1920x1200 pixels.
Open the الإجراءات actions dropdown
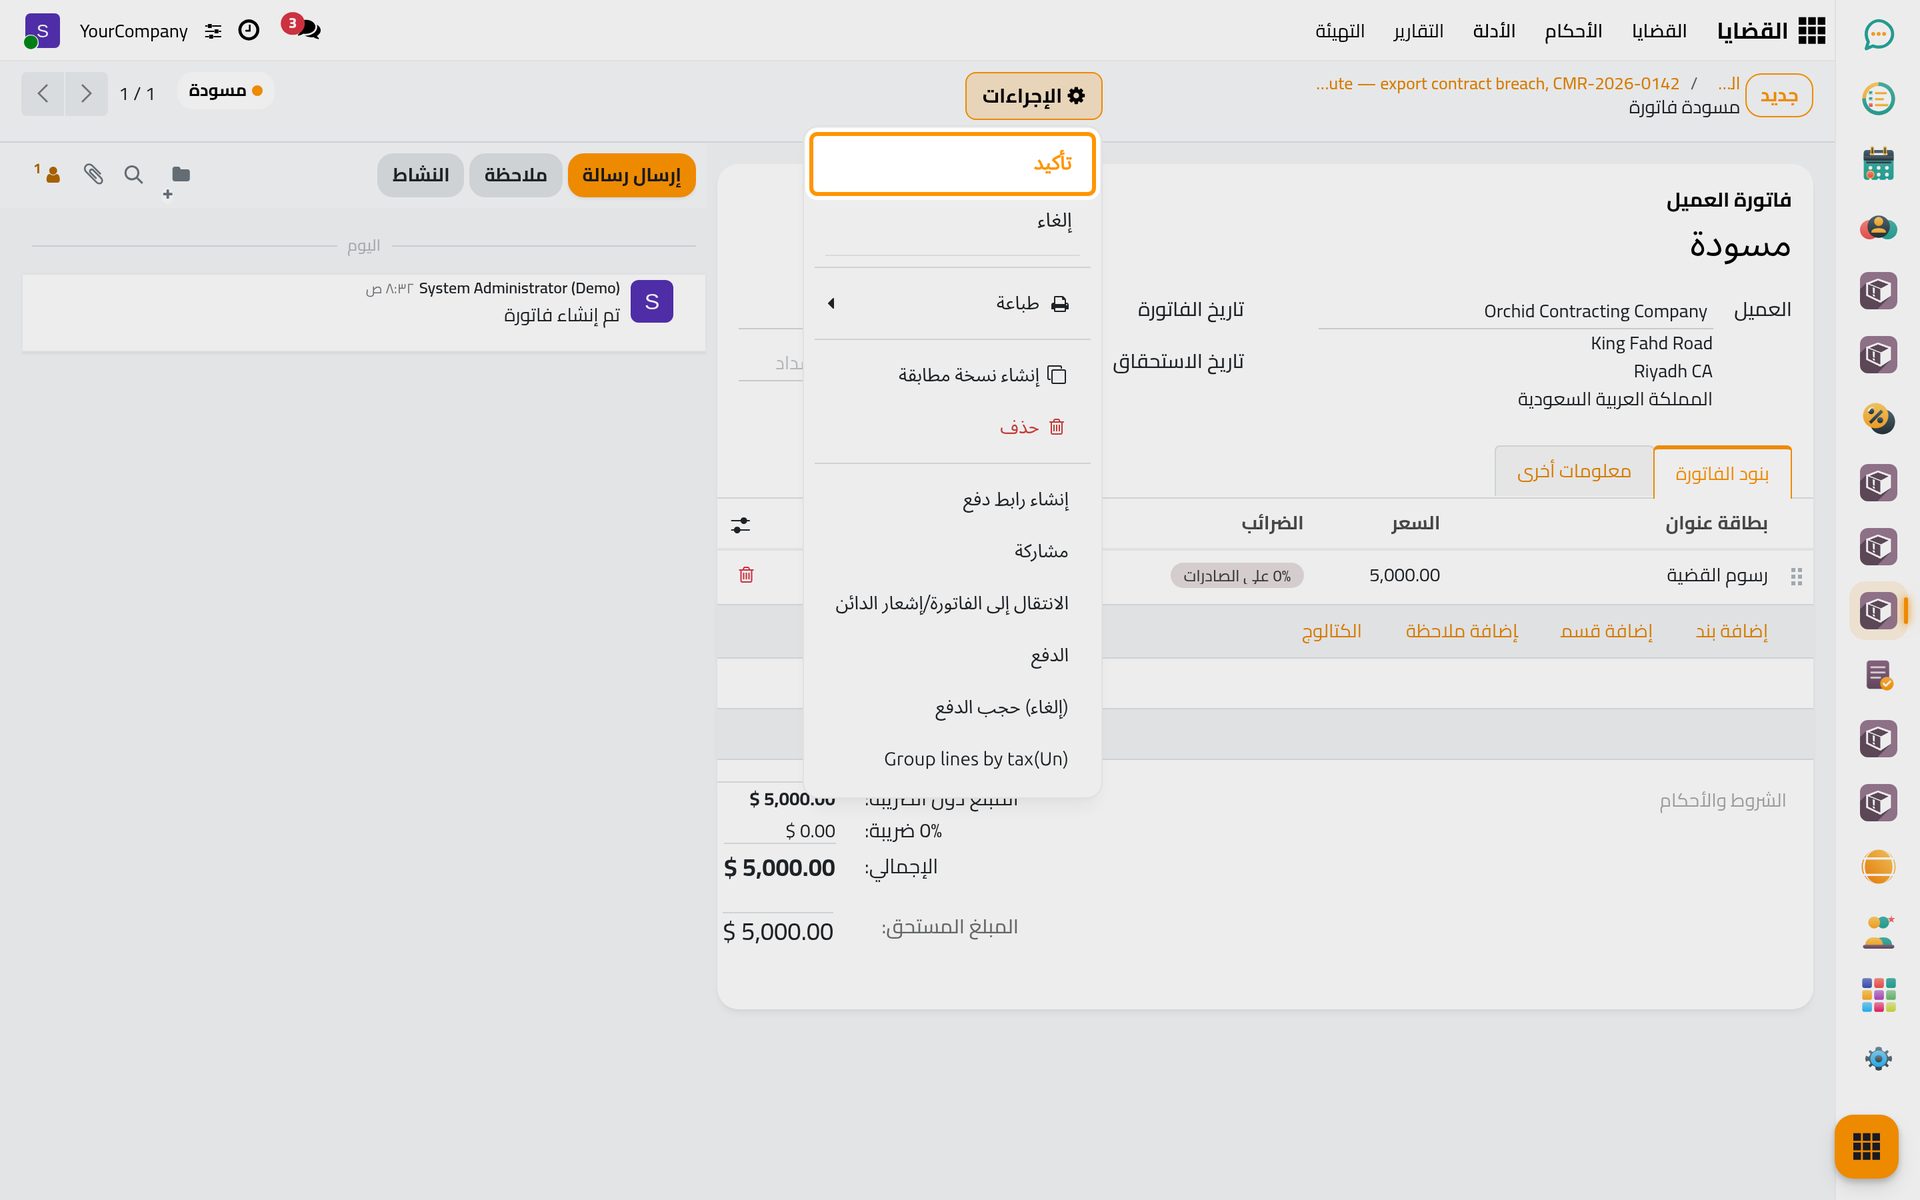1033,96
